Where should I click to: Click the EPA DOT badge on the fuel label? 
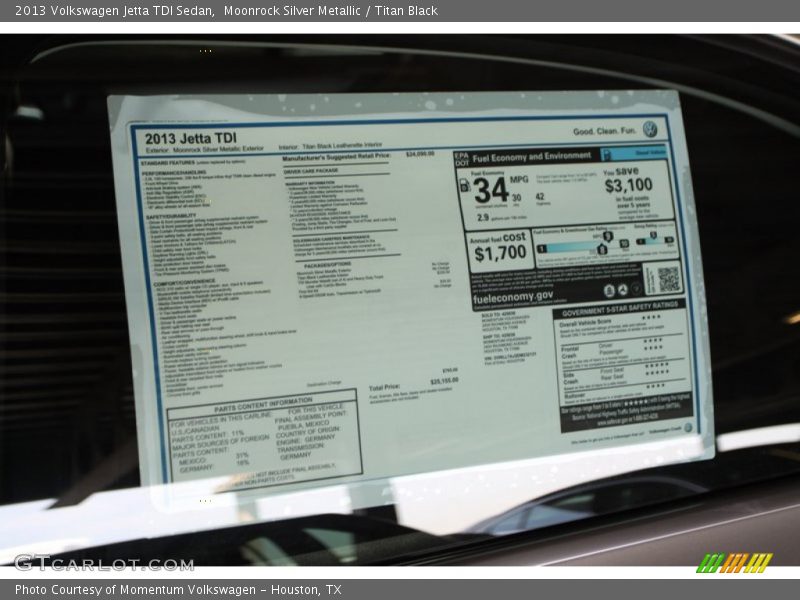pos(462,159)
